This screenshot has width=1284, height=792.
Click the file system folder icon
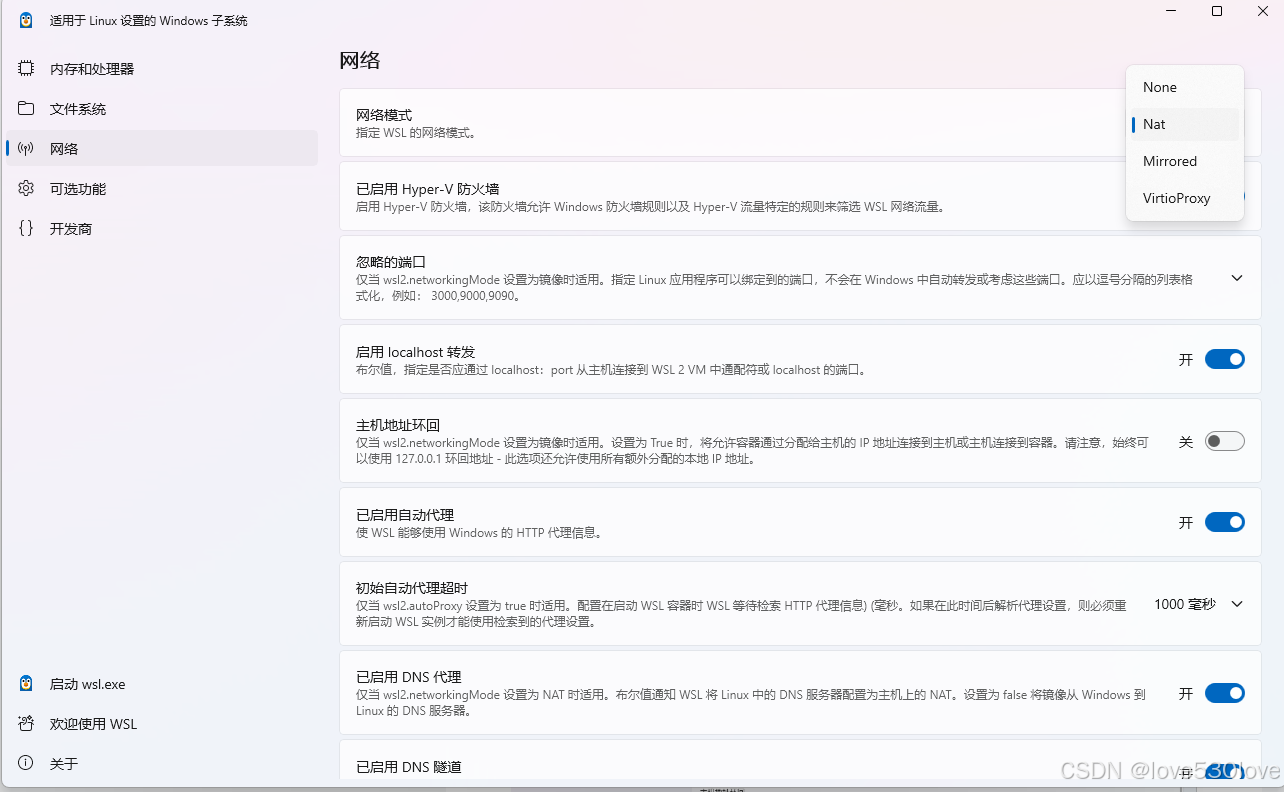[26, 109]
